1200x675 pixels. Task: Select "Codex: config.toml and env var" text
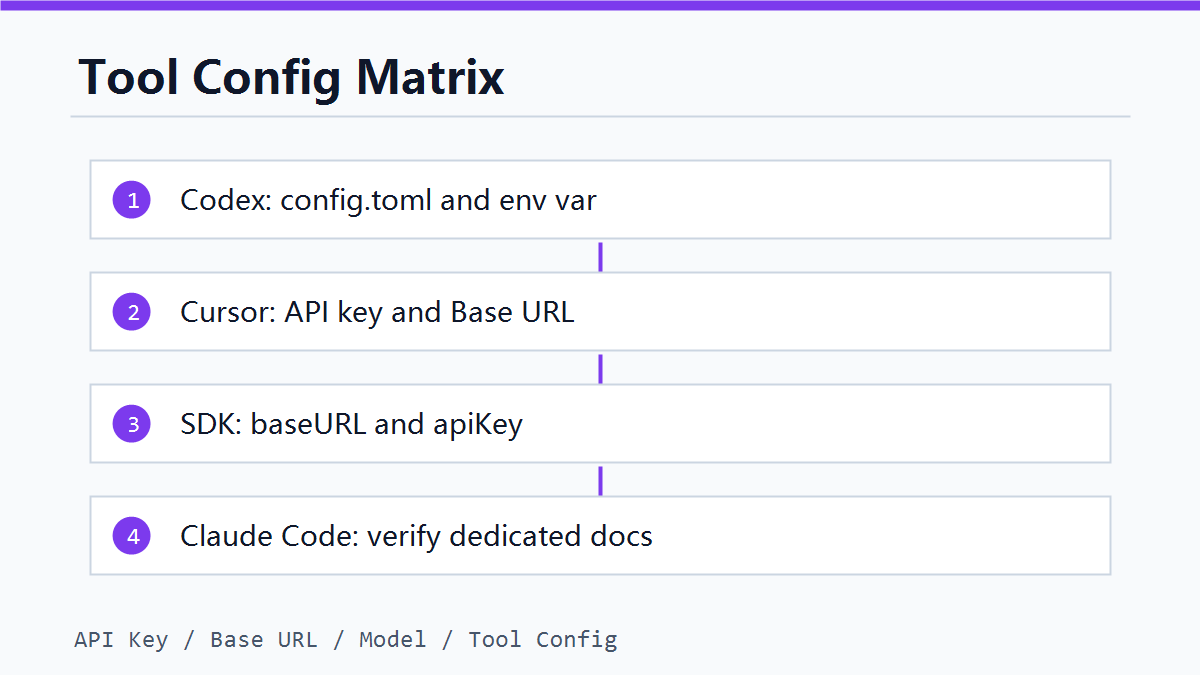(x=388, y=200)
